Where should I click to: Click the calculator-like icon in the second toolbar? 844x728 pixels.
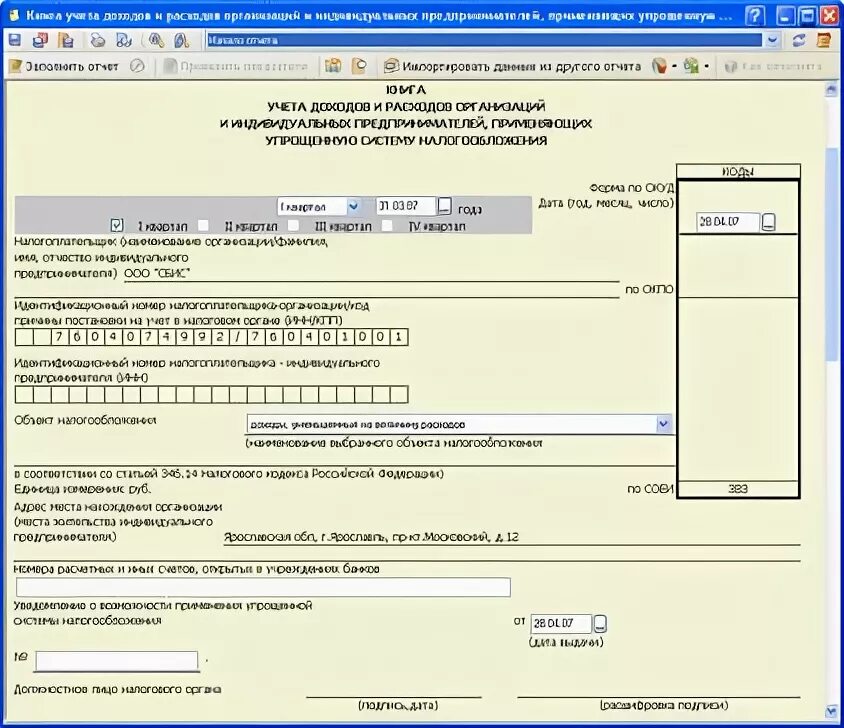pyautogui.click(x=333, y=66)
